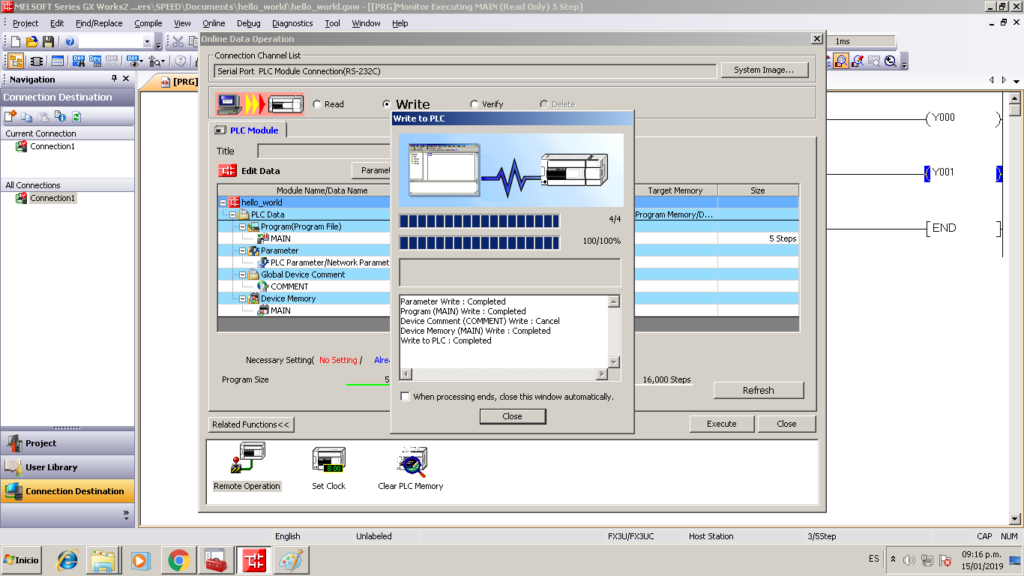This screenshot has width=1024, height=576.
Task: Click the connection properties info icon
Action: click(60, 116)
